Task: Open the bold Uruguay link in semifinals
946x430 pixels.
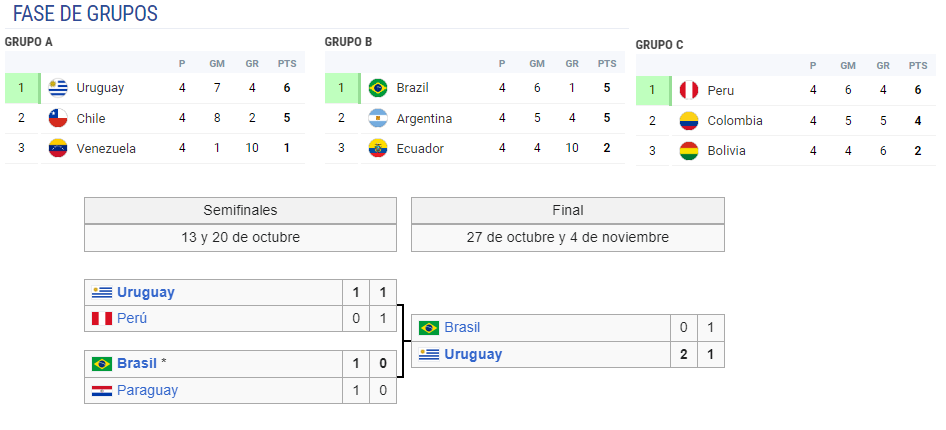Action: (146, 292)
